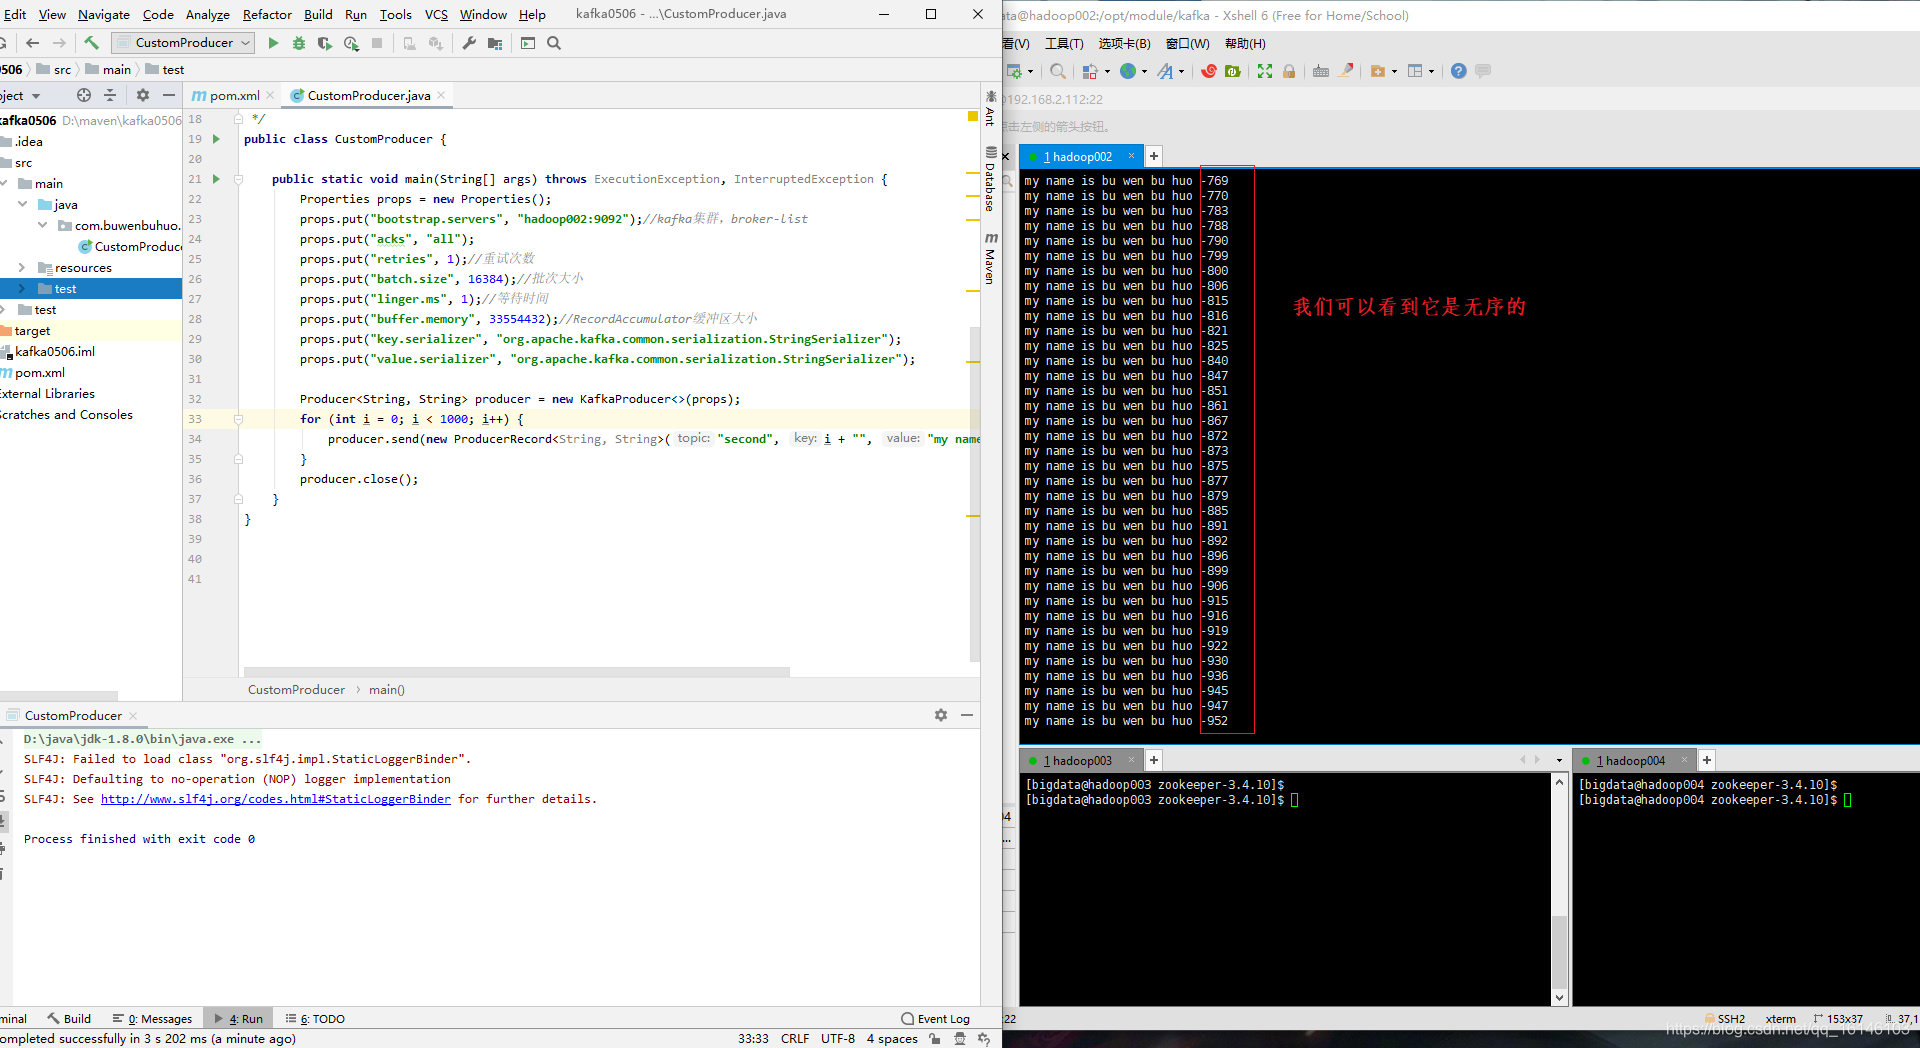Run with Coverage from the IntelliJ toolbar
Screen dimensions: 1920x1048
[325, 43]
